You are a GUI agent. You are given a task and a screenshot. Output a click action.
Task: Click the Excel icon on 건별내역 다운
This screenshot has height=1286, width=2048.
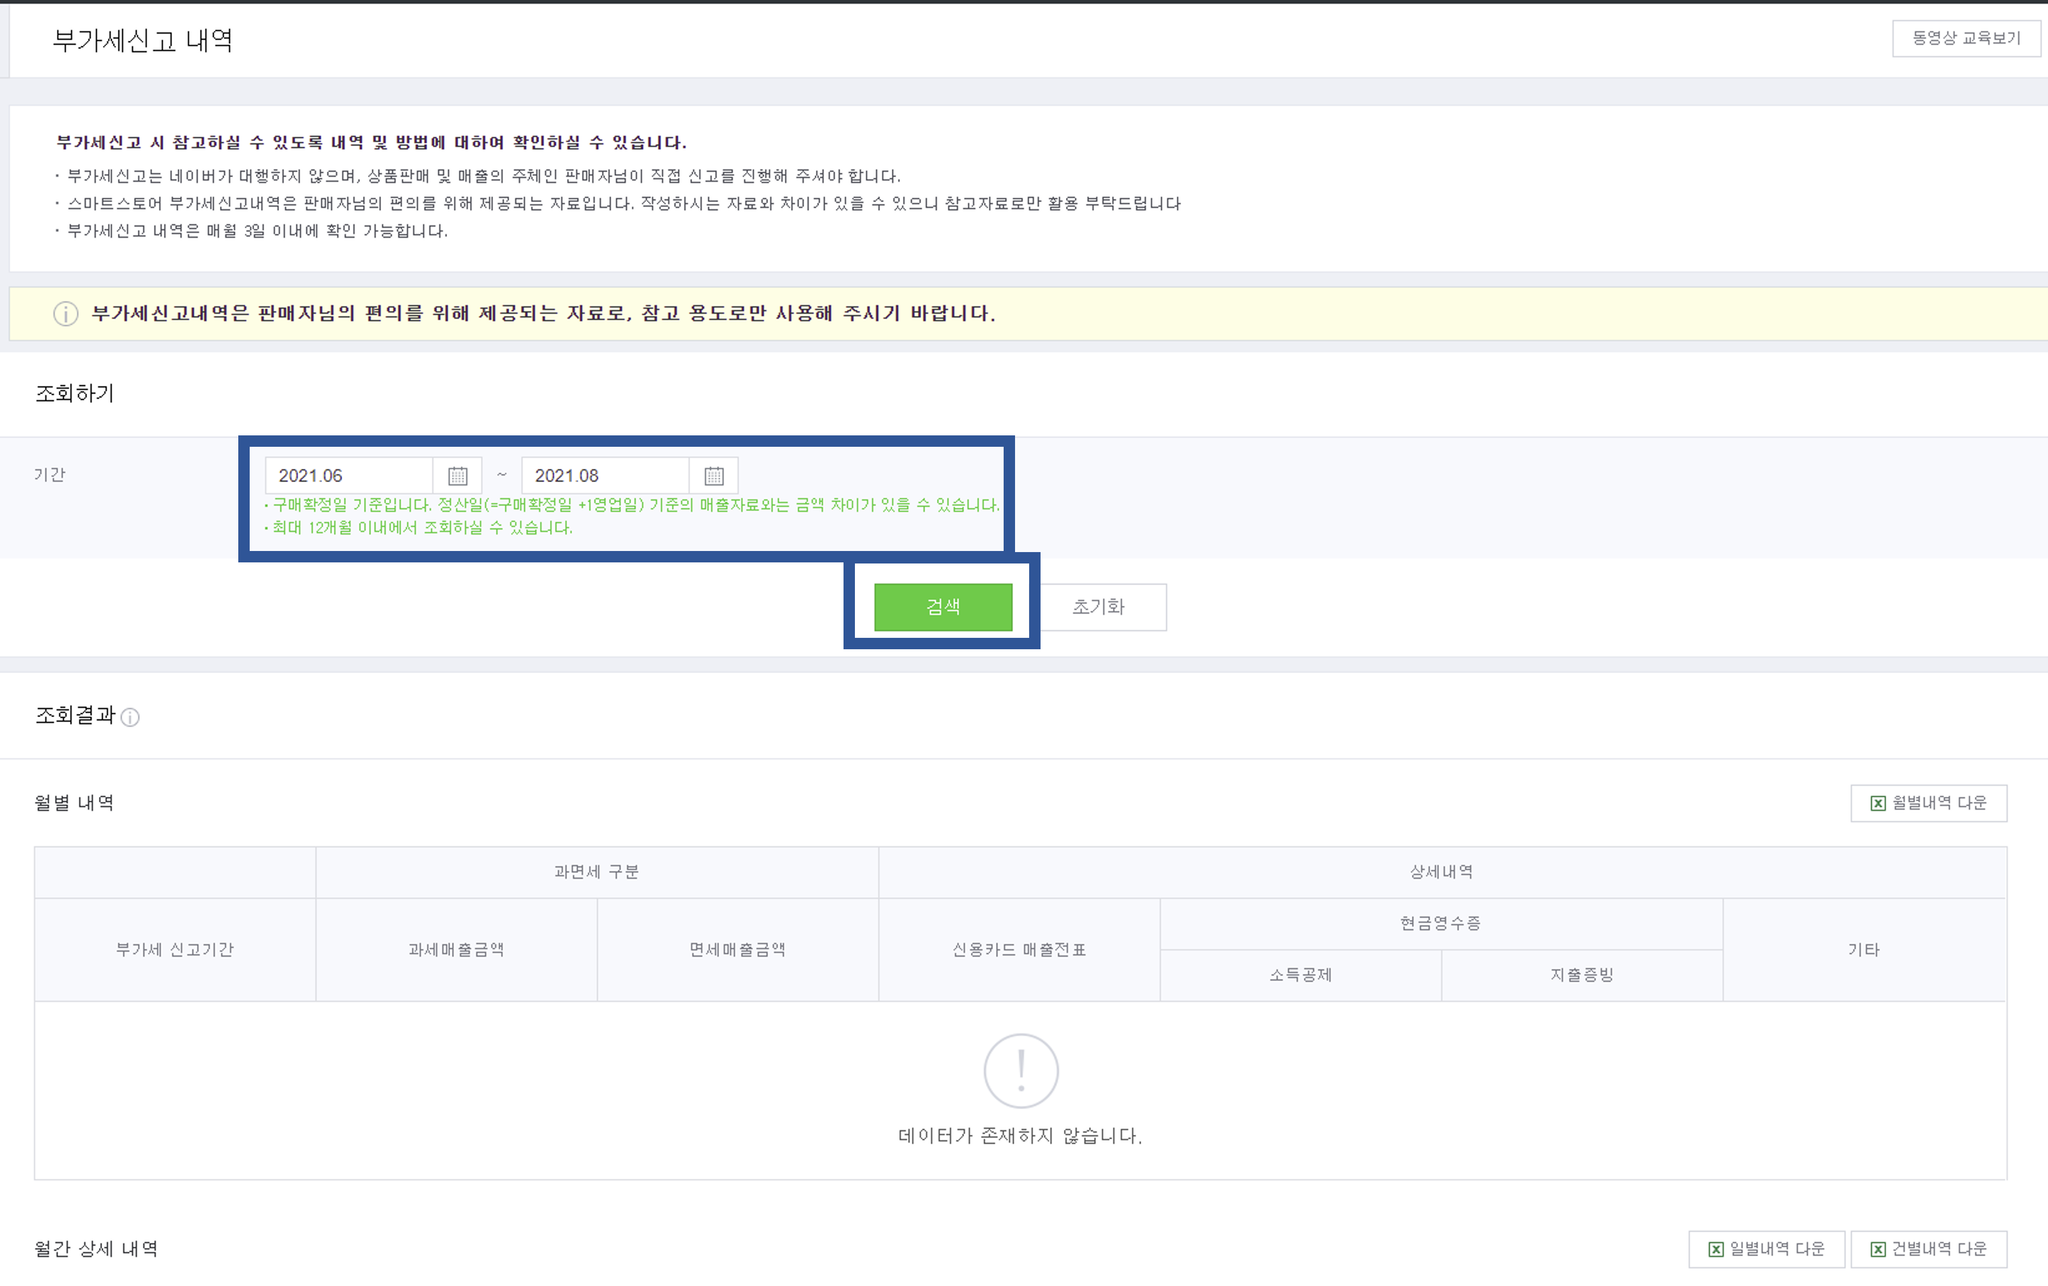click(1878, 1250)
